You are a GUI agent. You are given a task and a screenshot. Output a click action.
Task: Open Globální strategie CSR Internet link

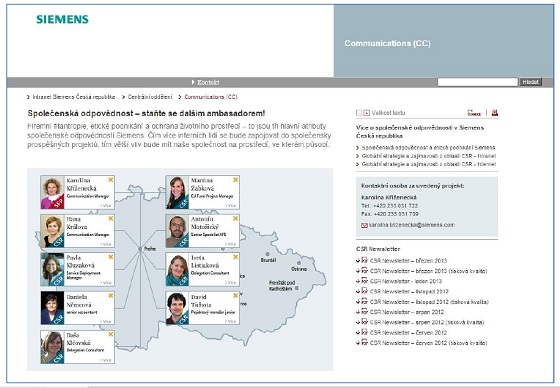coord(429,164)
